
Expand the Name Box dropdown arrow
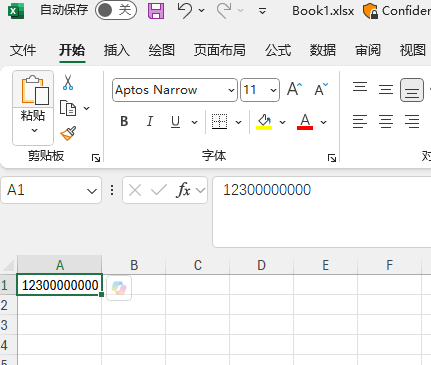92,191
